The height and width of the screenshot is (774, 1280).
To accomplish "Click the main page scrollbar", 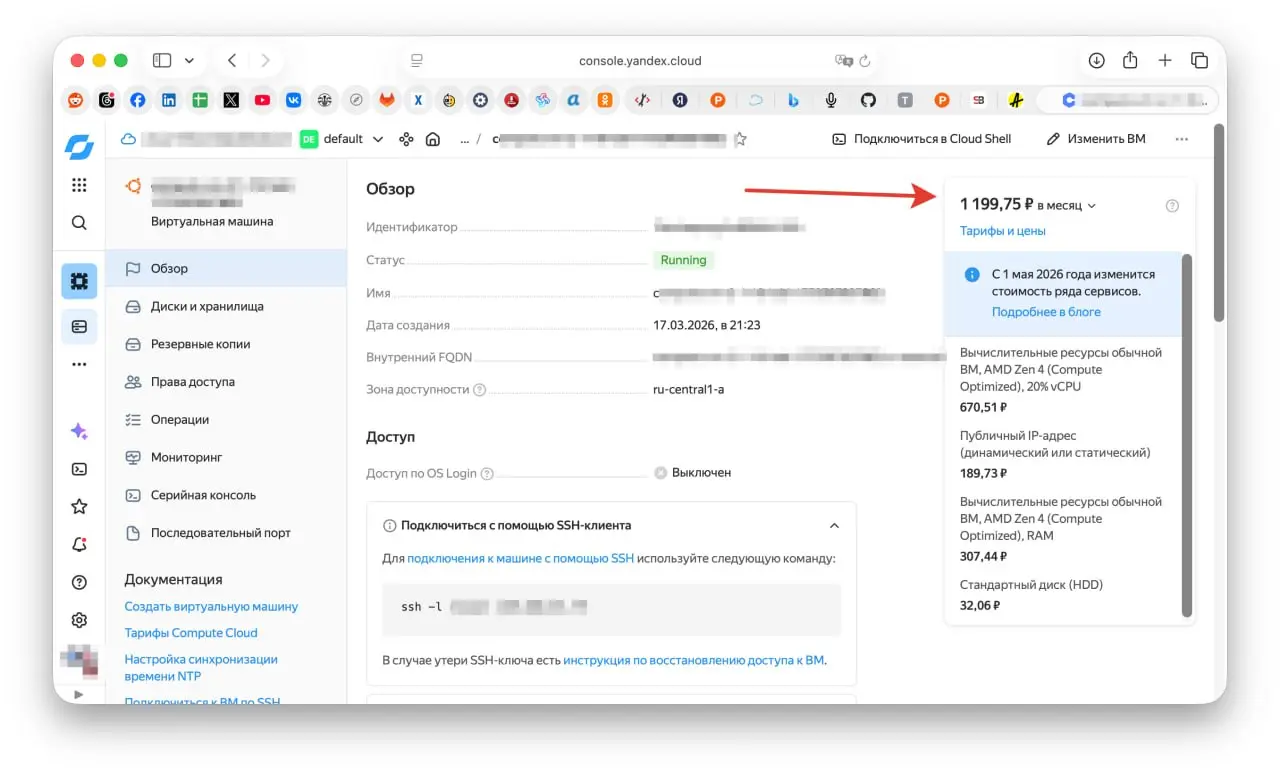I will pyautogui.click(x=1219, y=222).
